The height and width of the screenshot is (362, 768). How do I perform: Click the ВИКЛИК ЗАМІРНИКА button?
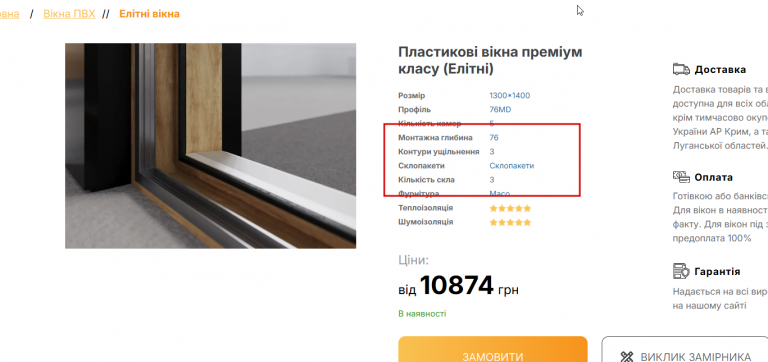(685, 349)
